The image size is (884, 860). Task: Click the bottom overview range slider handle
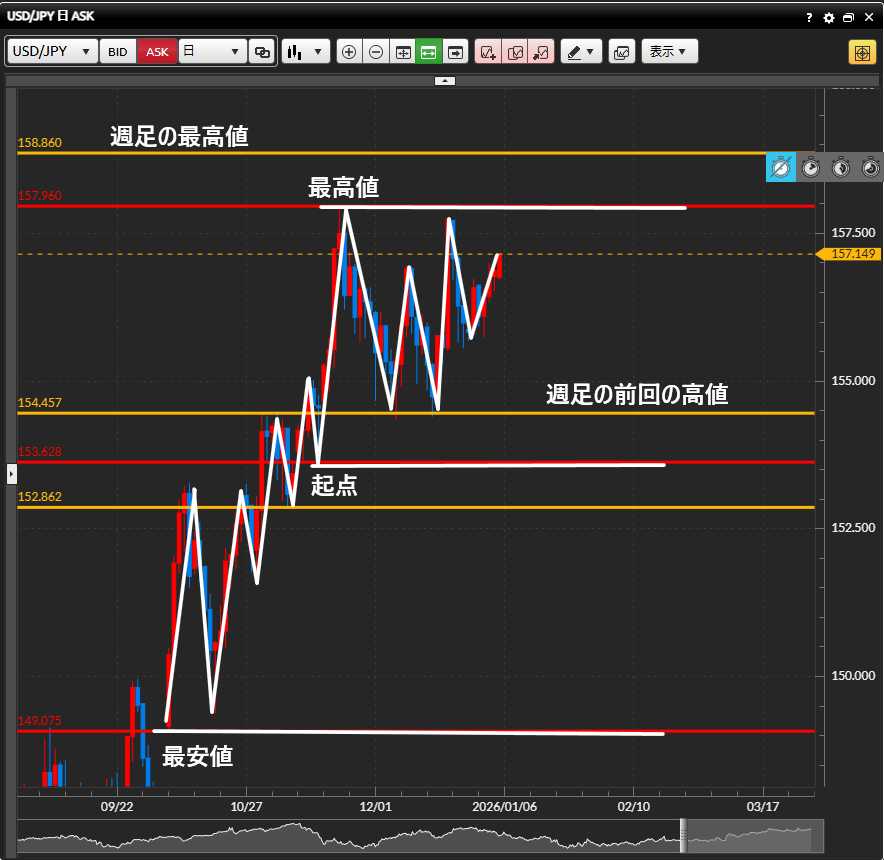tap(684, 836)
